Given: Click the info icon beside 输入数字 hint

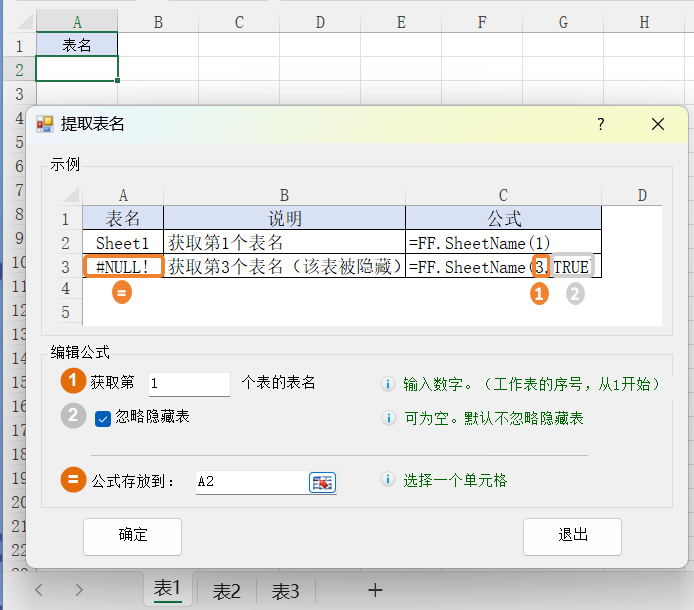Looking at the screenshot, I should click(388, 384).
